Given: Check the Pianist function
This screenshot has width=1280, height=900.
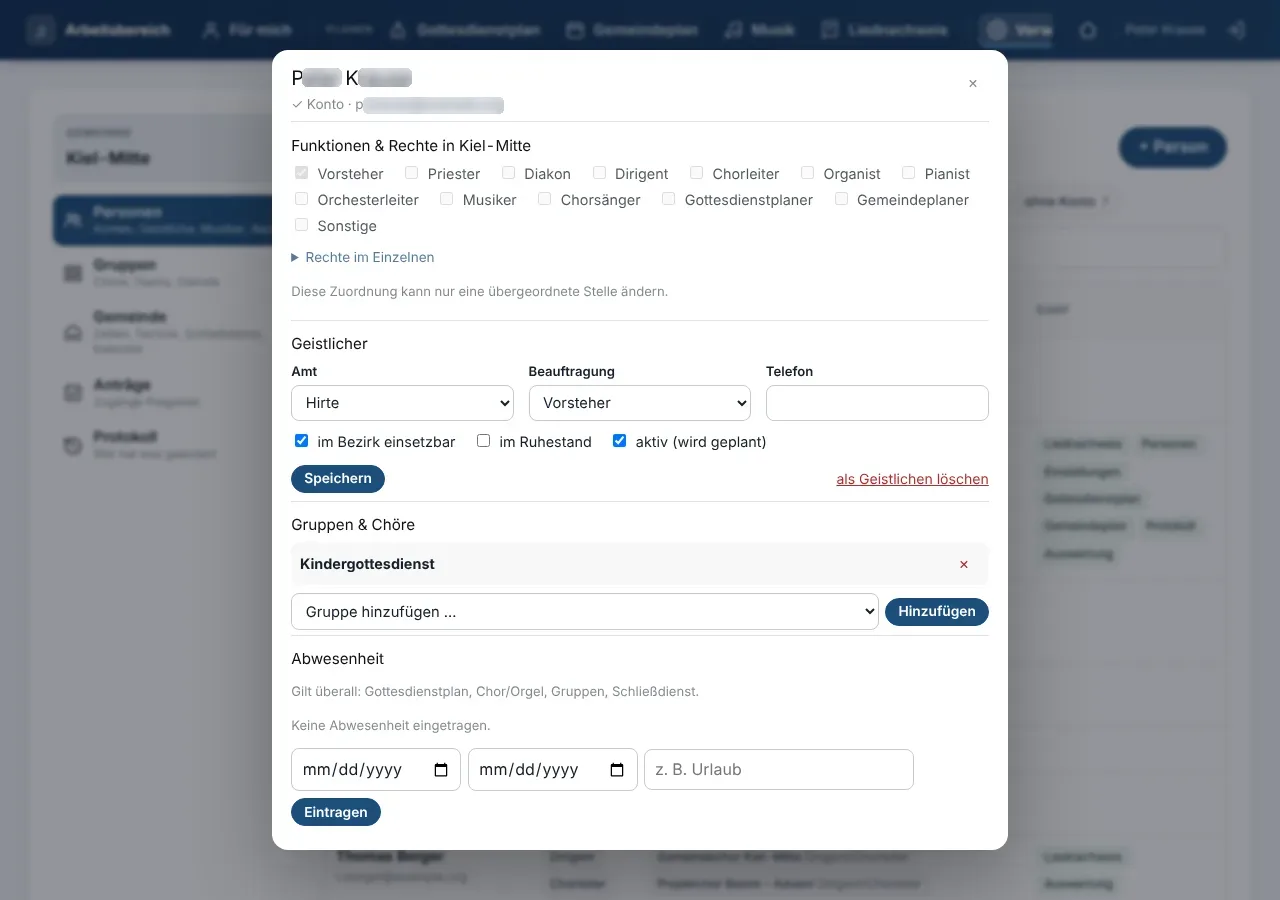Looking at the screenshot, I should click(908, 173).
